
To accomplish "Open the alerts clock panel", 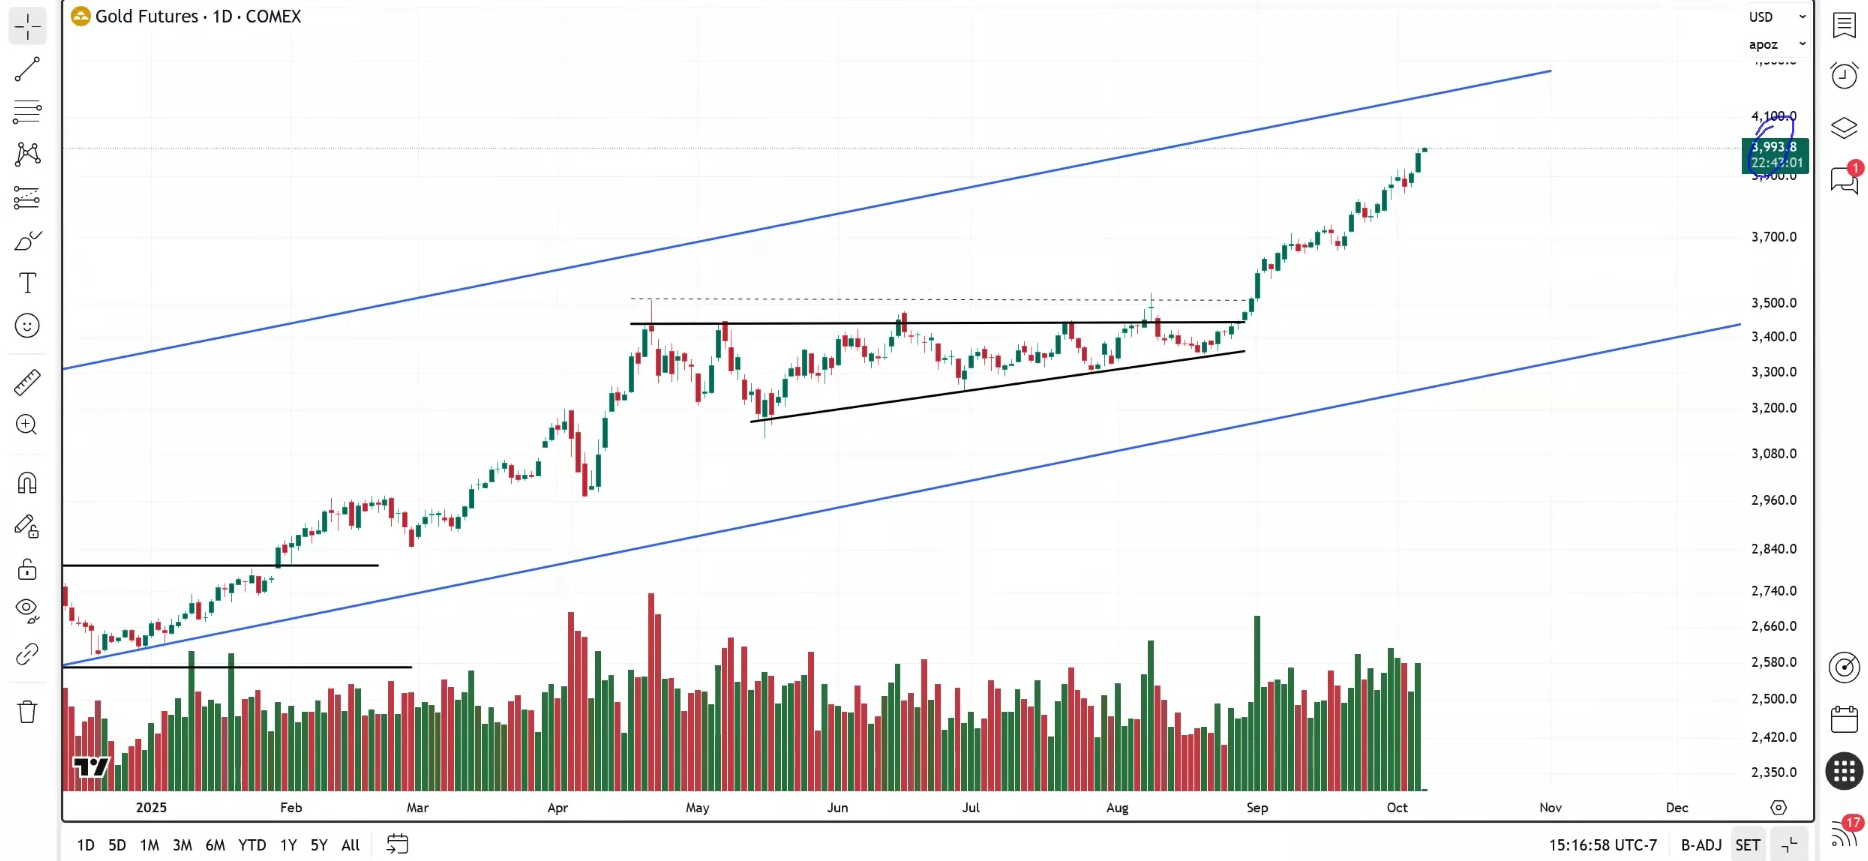I will (x=1844, y=76).
